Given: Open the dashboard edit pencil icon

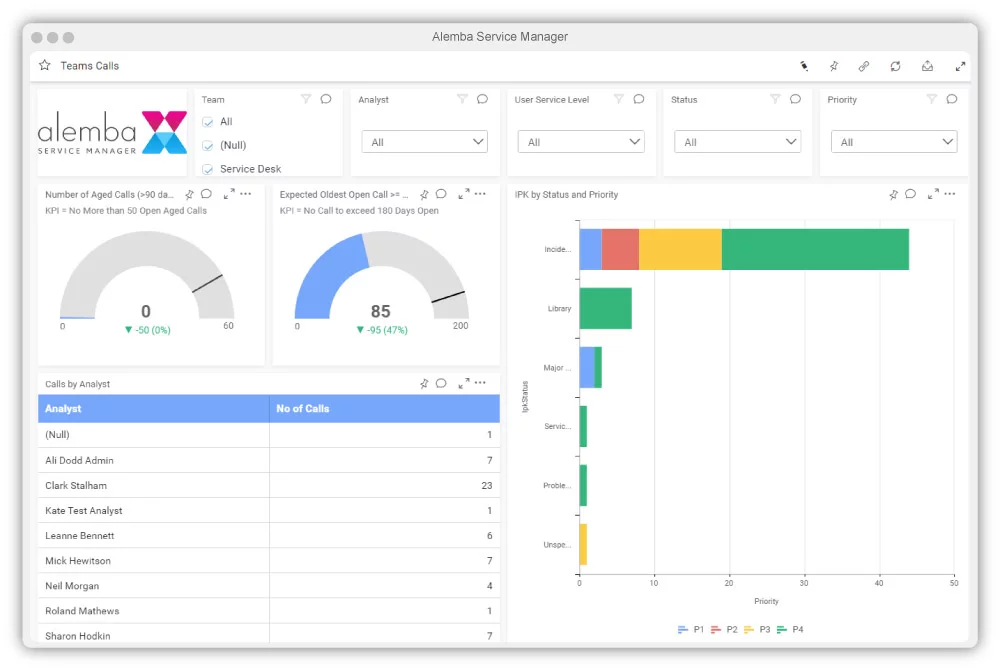Looking at the screenshot, I should point(804,65).
